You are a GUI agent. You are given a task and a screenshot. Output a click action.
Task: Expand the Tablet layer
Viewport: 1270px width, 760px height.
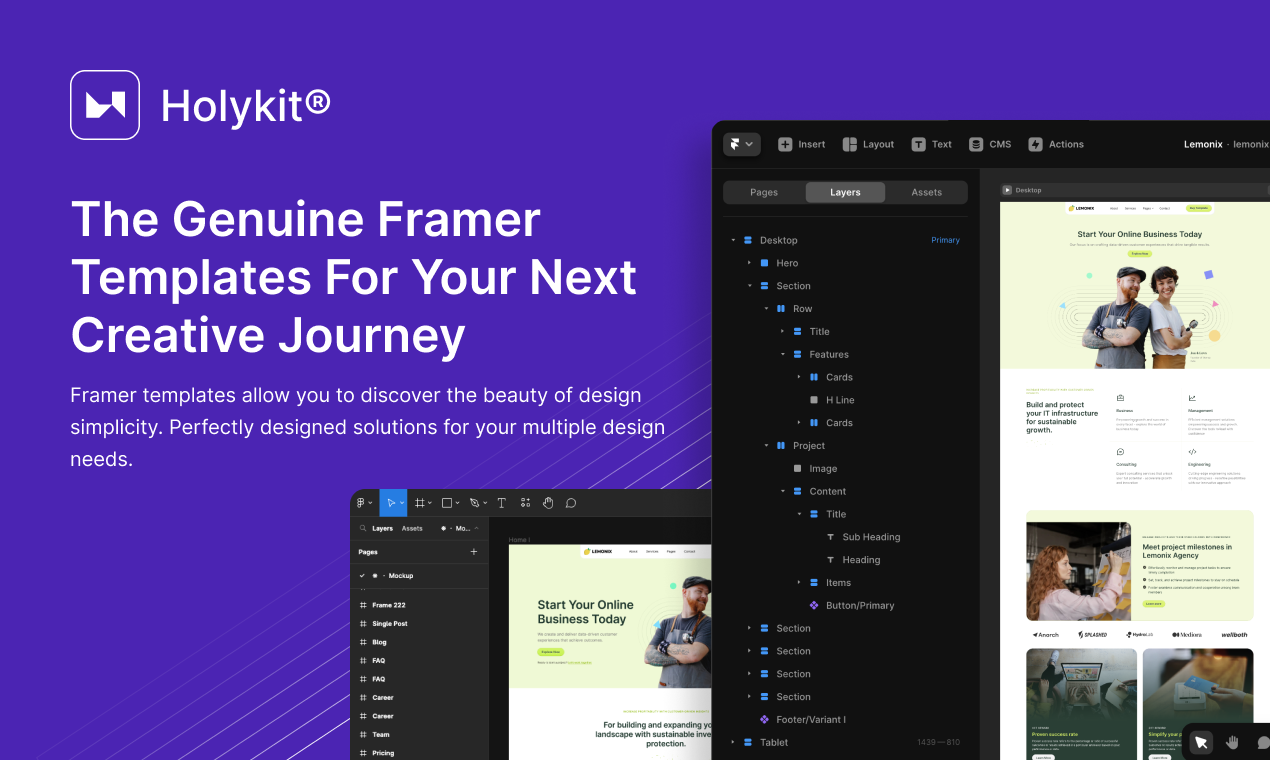point(733,742)
